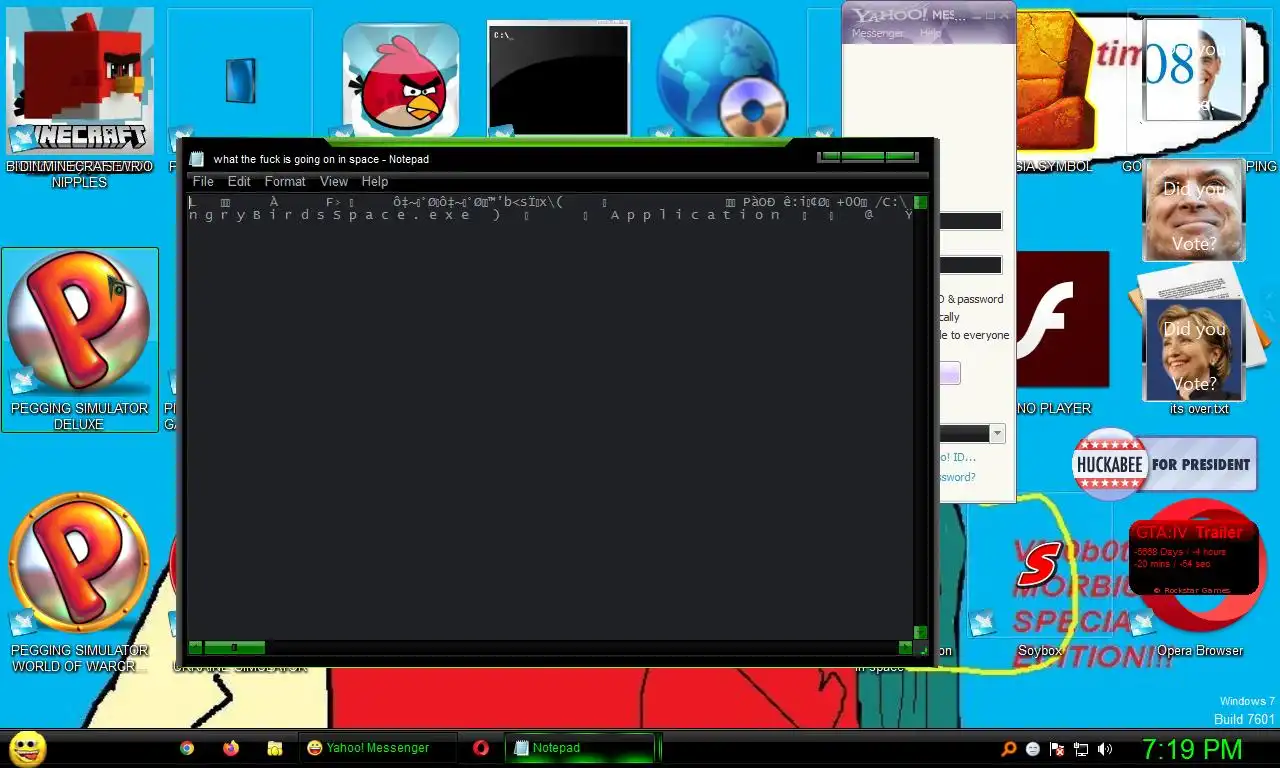Click the Hillary Did you Vote gadget
The width and height of the screenshot is (1280, 768).
[1194, 350]
